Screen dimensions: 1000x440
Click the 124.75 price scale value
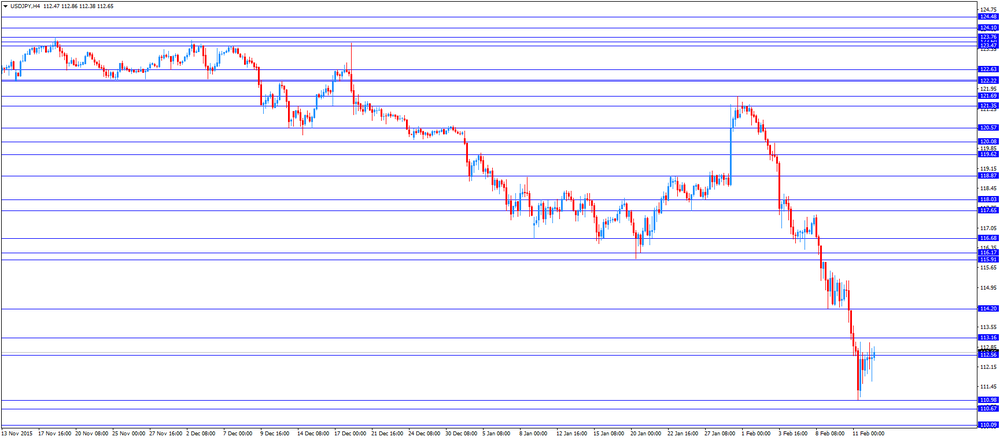[989, 10]
